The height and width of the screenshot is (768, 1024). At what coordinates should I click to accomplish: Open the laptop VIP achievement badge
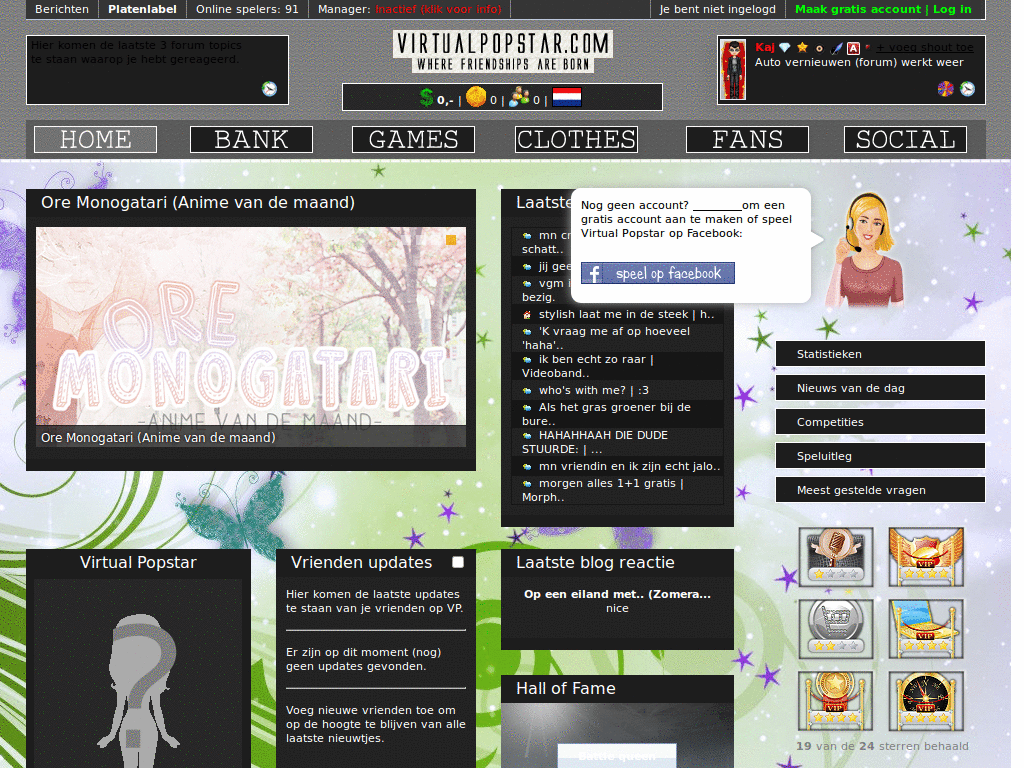coord(925,628)
